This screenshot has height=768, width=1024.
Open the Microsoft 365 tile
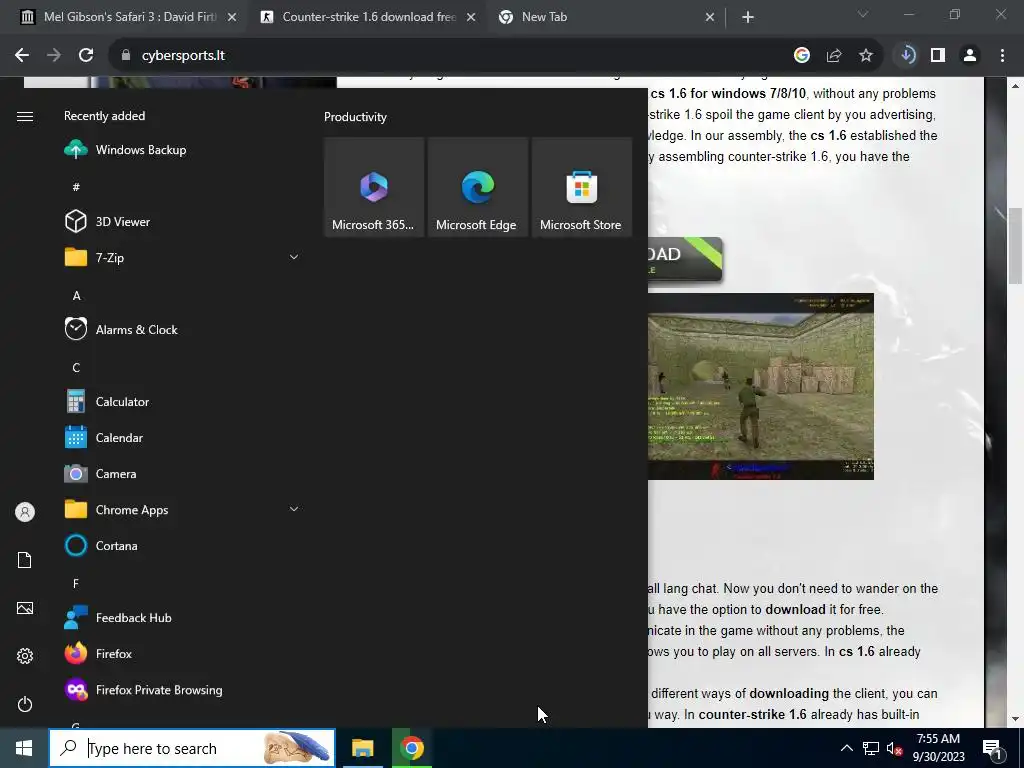(374, 187)
